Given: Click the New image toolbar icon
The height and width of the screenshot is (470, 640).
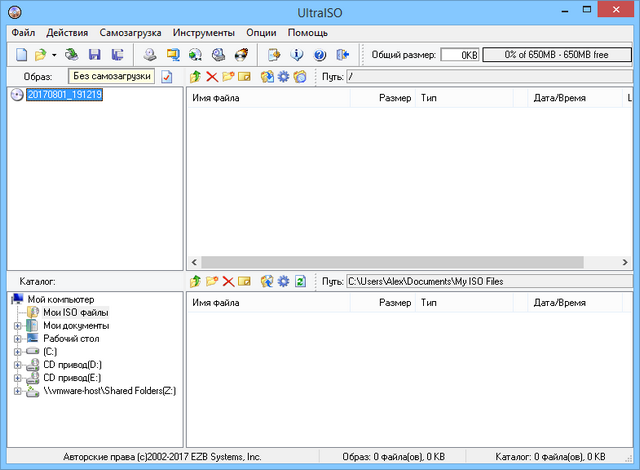Looking at the screenshot, I should pos(21,54).
